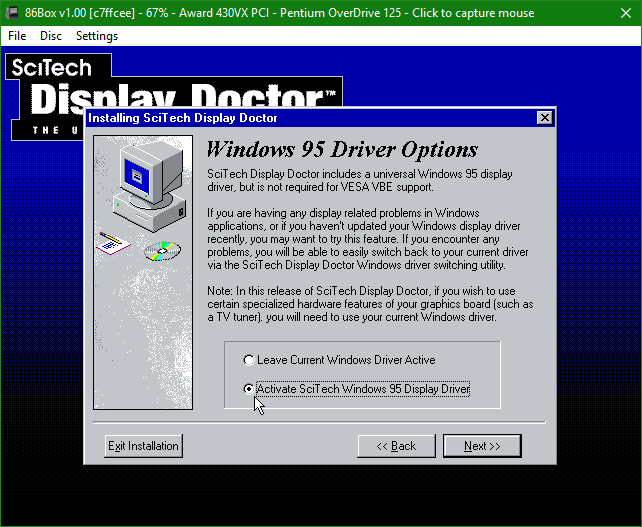Click the CD disc picture in side panel

(163, 251)
